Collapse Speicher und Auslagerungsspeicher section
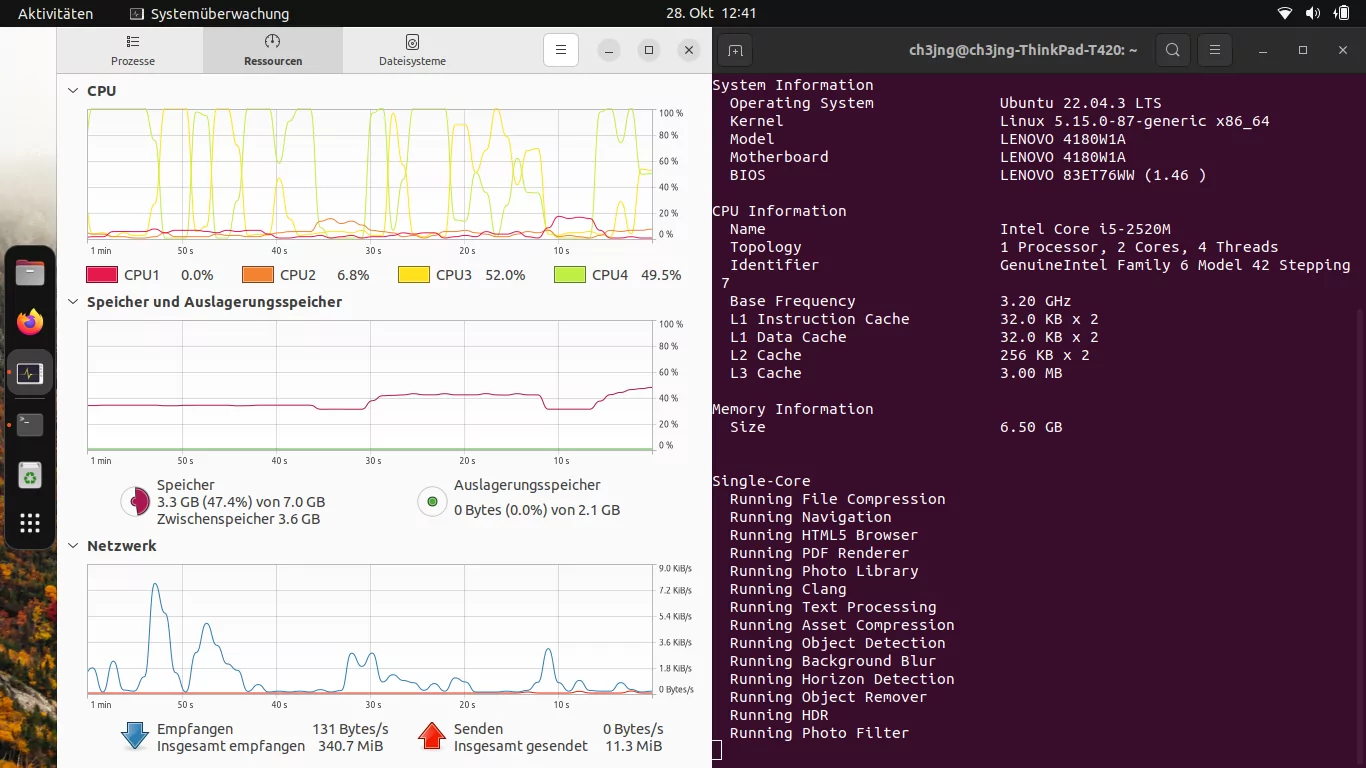The width and height of the screenshot is (1366, 768). click(x=73, y=302)
